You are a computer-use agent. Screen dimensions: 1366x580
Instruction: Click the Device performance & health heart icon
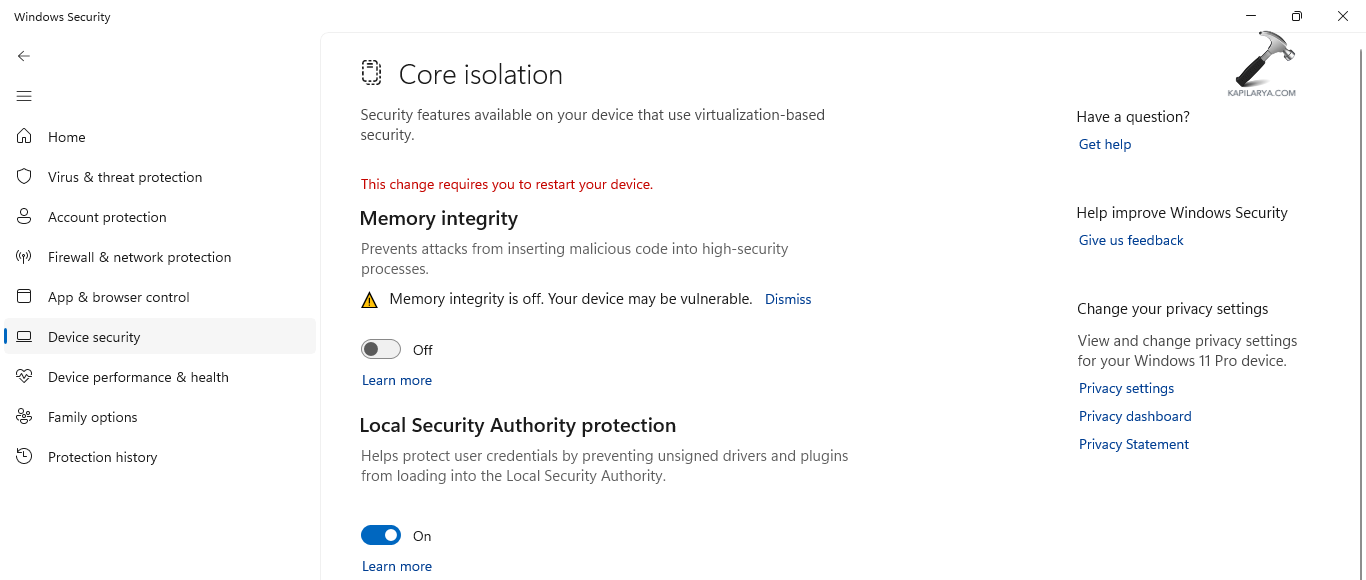[x=24, y=377]
